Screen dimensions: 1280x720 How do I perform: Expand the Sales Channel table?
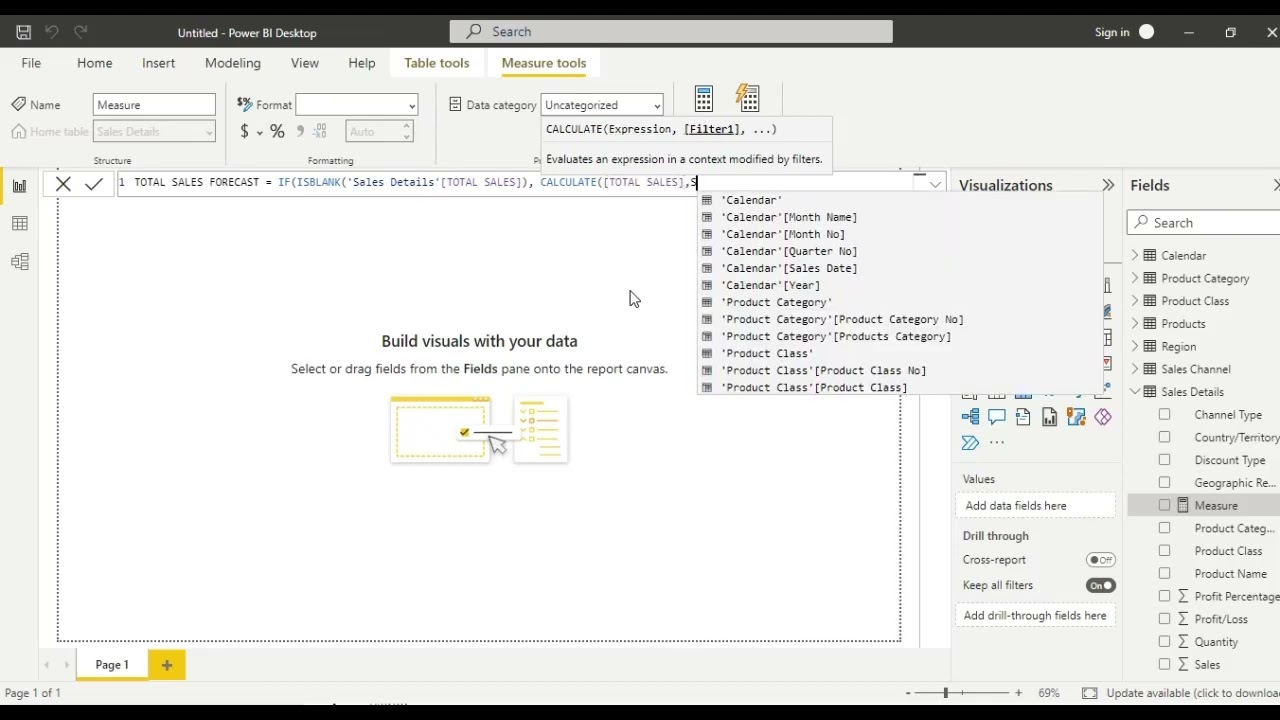1135,369
